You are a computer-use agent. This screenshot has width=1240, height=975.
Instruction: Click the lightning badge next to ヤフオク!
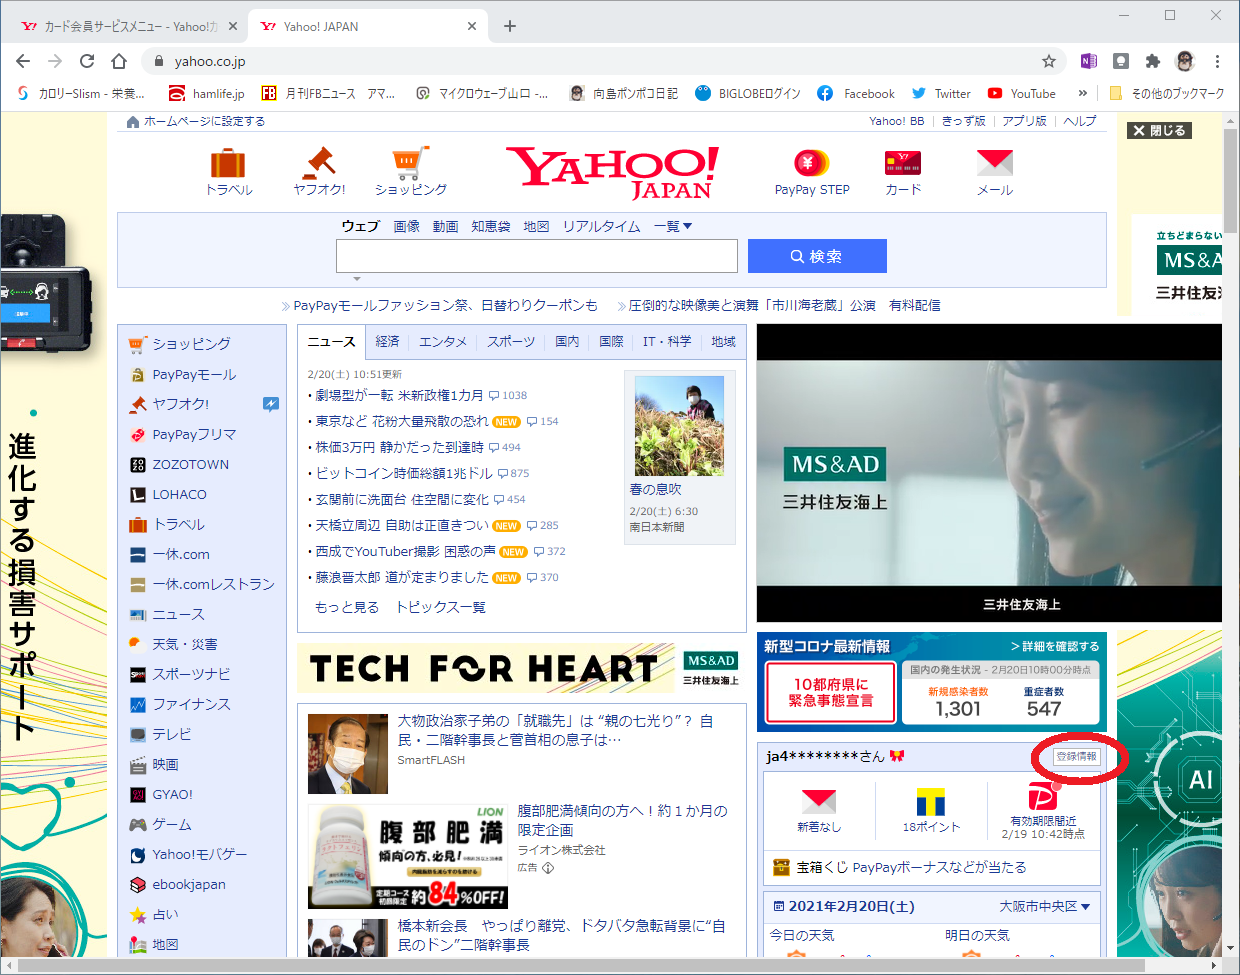(x=271, y=404)
